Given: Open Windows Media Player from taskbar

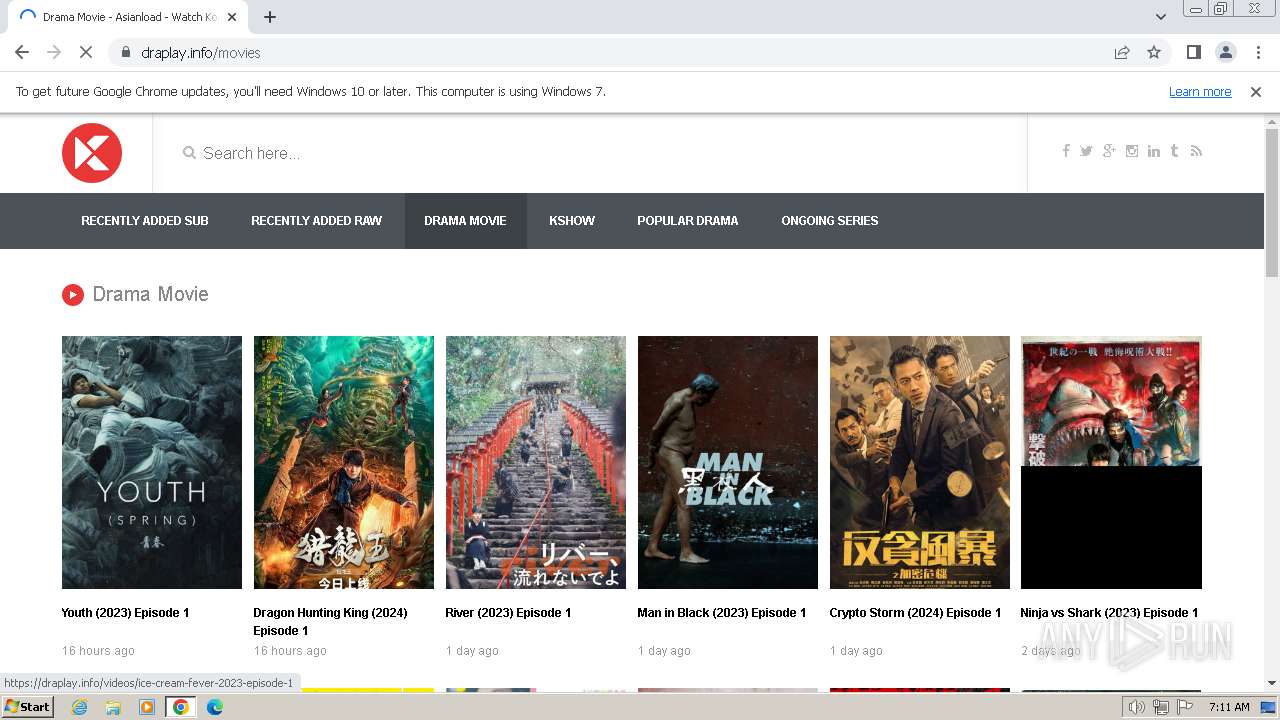Looking at the screenshot, I should [146, 707].
